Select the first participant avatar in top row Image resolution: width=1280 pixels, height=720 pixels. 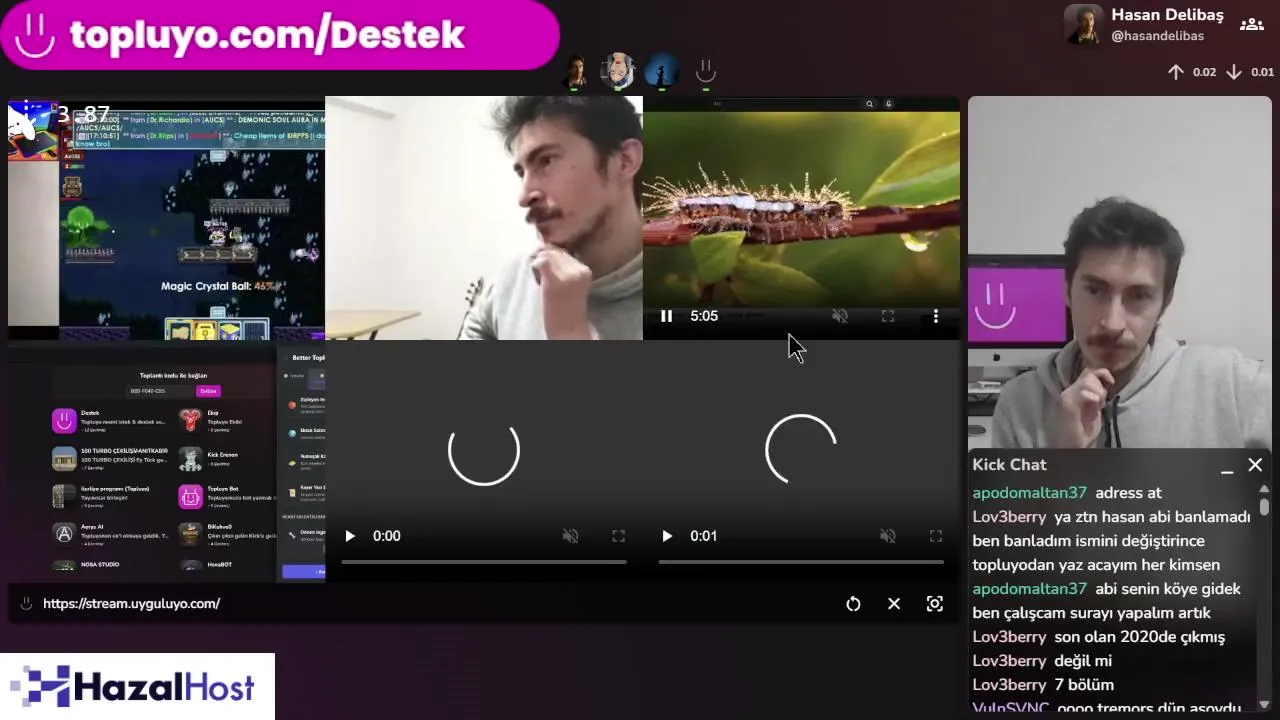click(575, 71)
